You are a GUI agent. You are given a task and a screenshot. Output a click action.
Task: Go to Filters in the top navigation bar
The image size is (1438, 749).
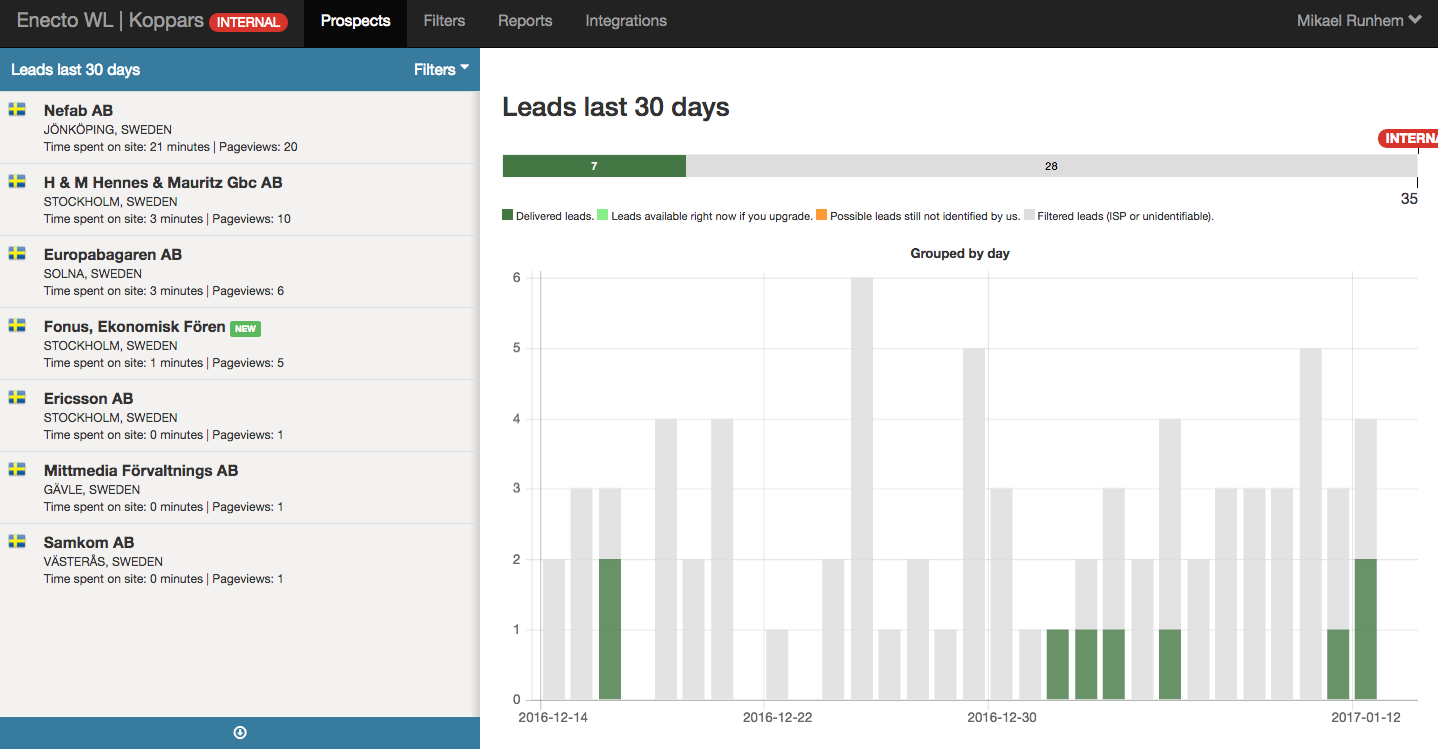(444, 21)
